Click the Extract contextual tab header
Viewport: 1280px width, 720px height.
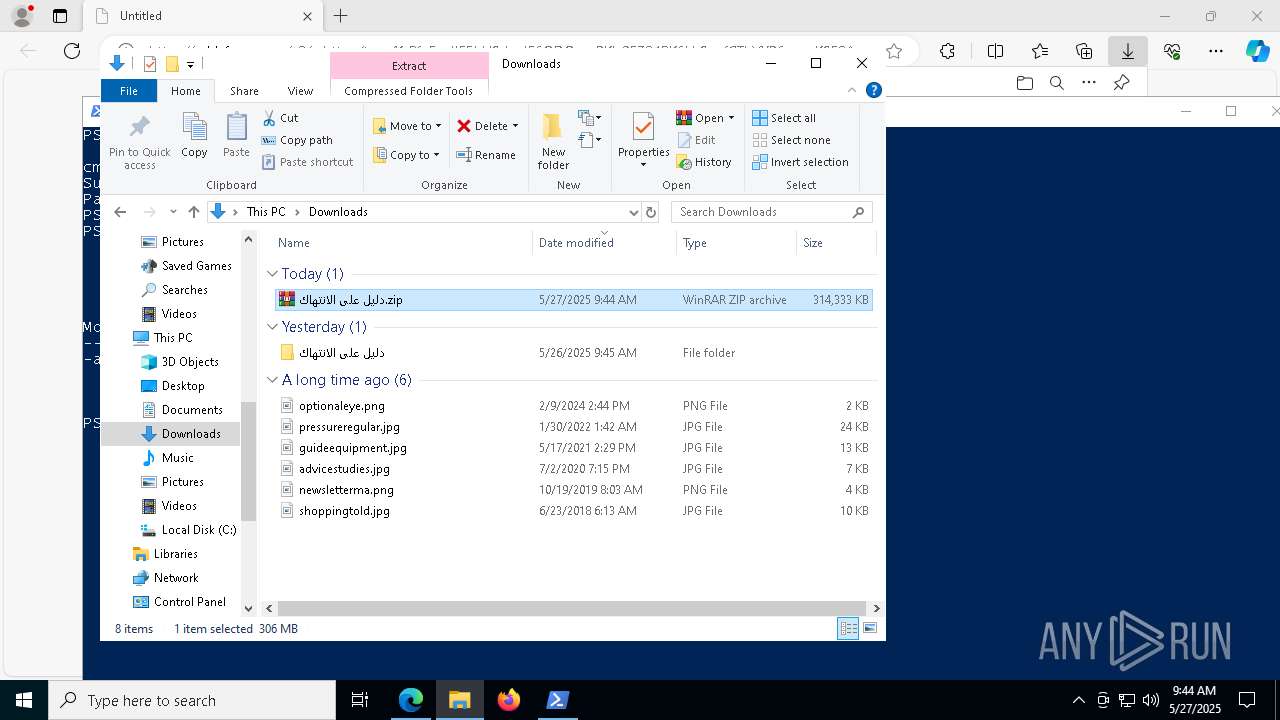[x=409, y=66]
